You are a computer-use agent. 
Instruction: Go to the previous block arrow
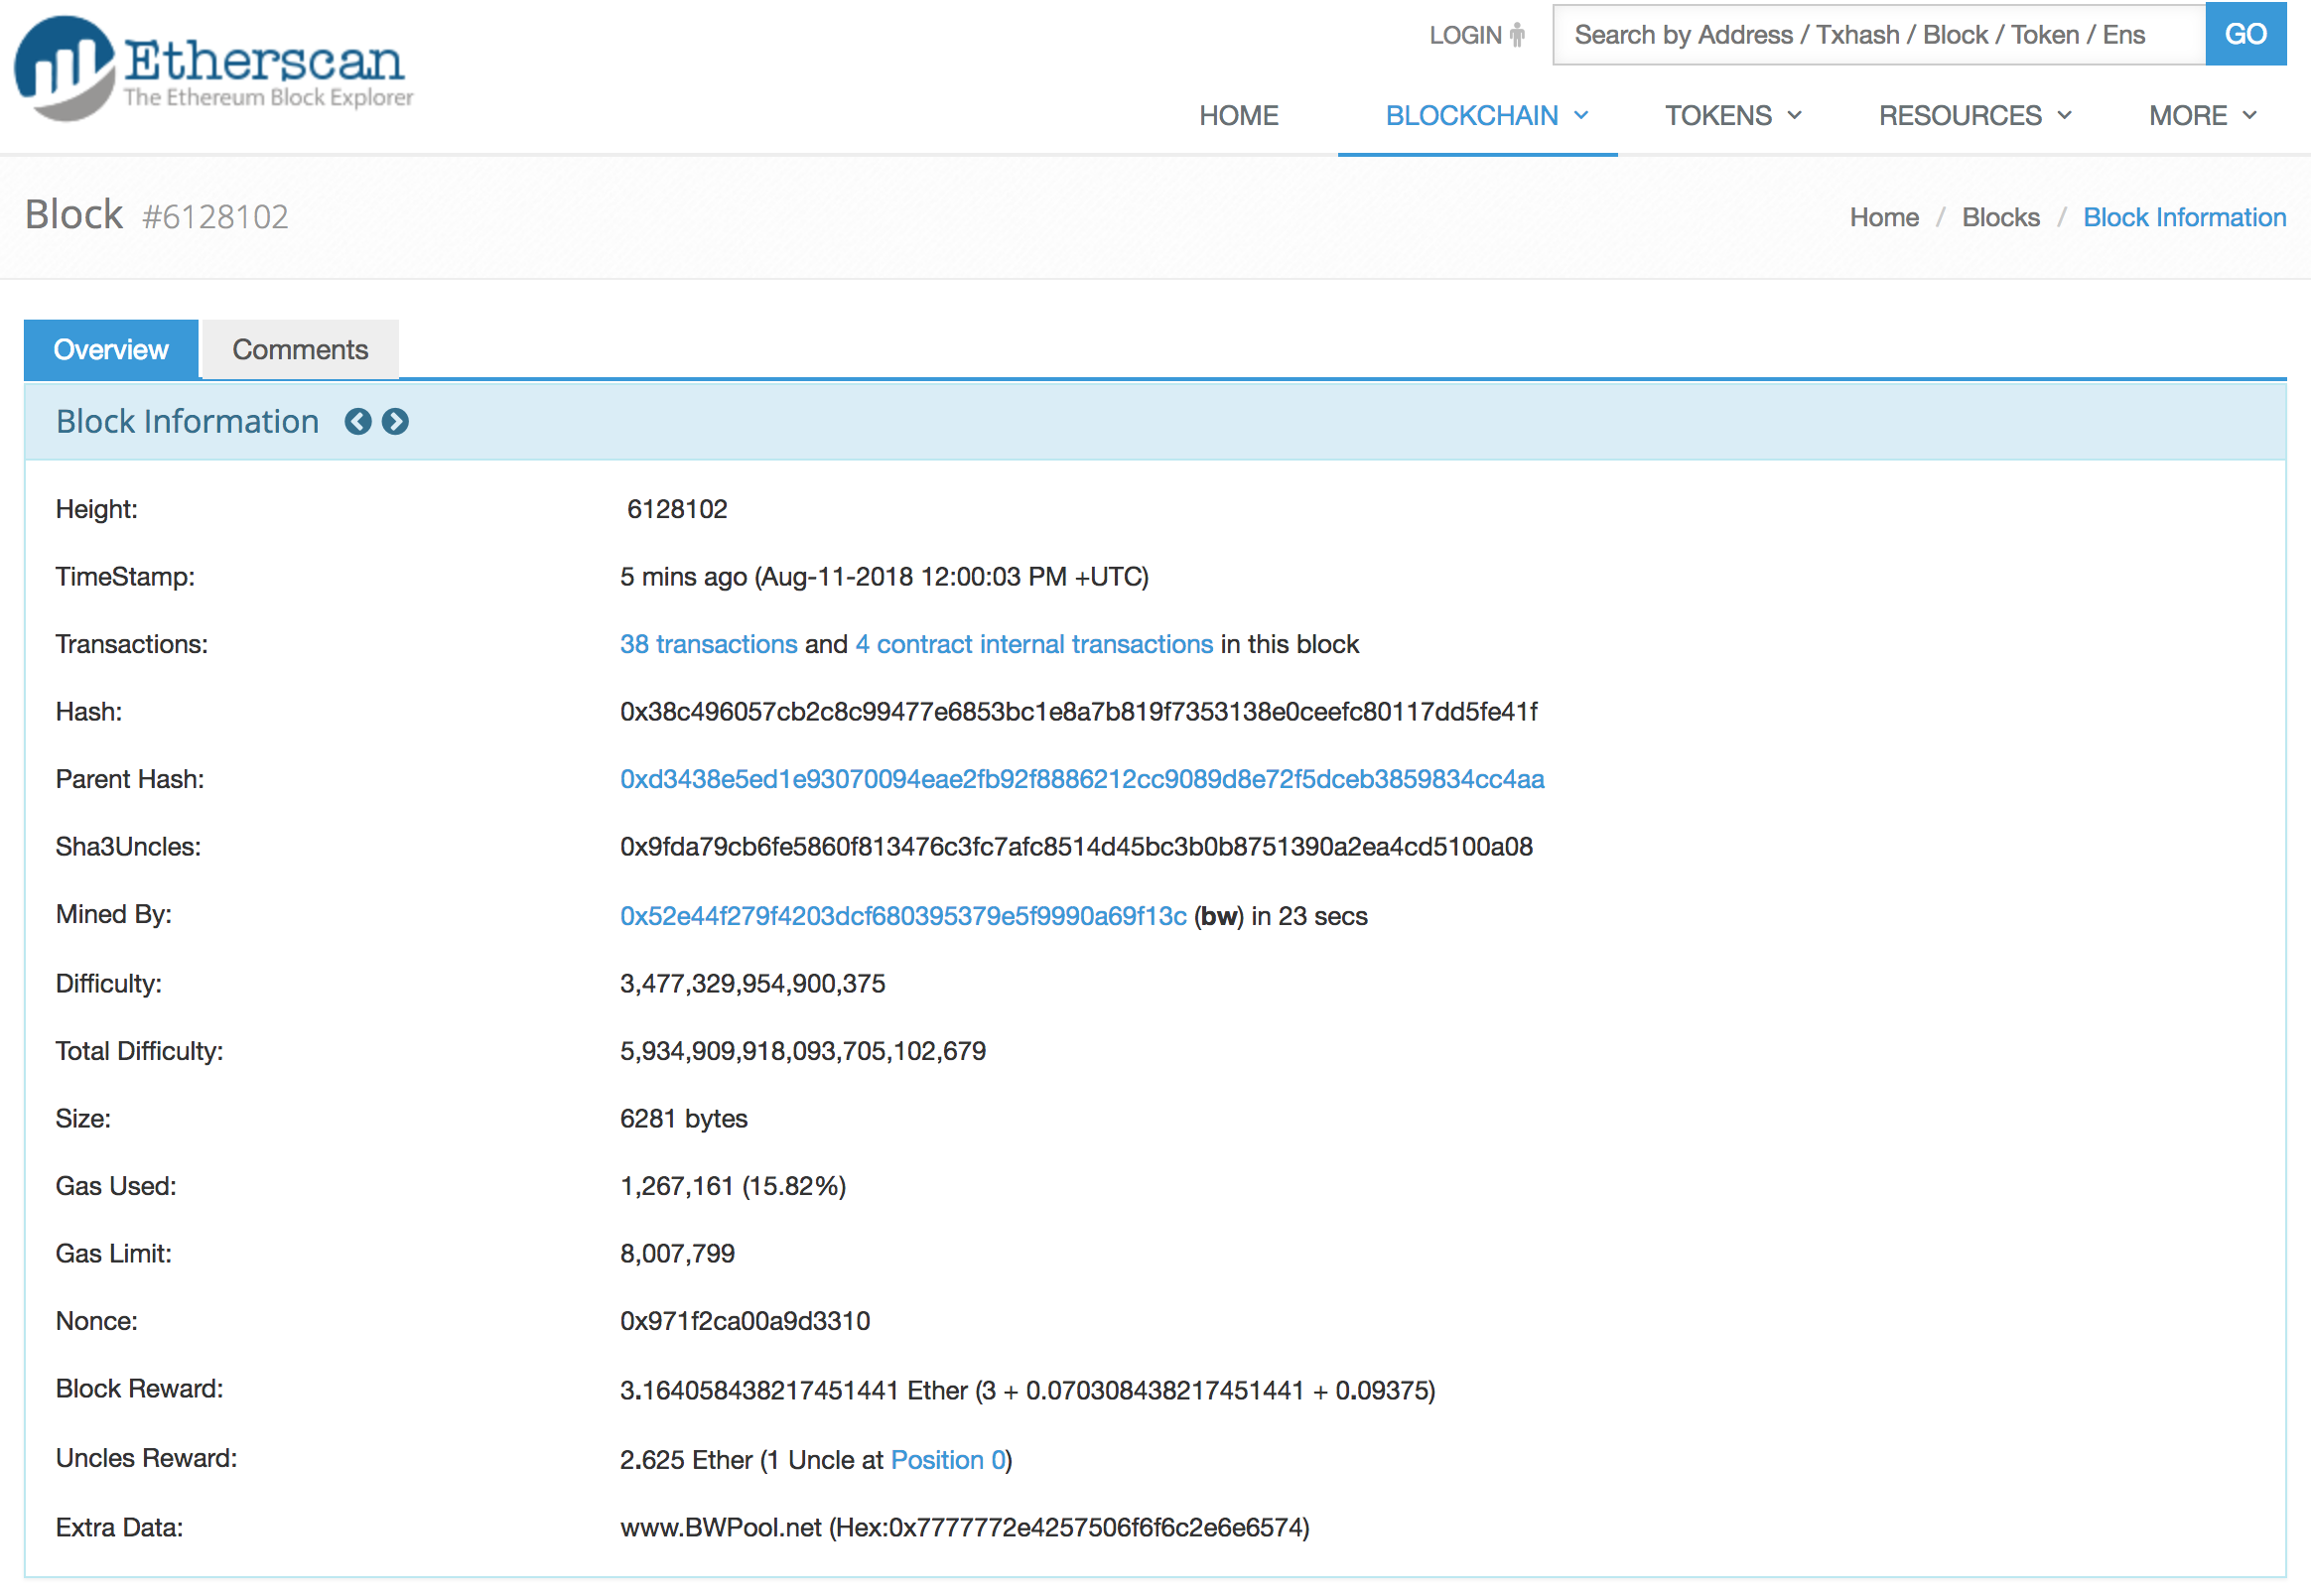357,422
